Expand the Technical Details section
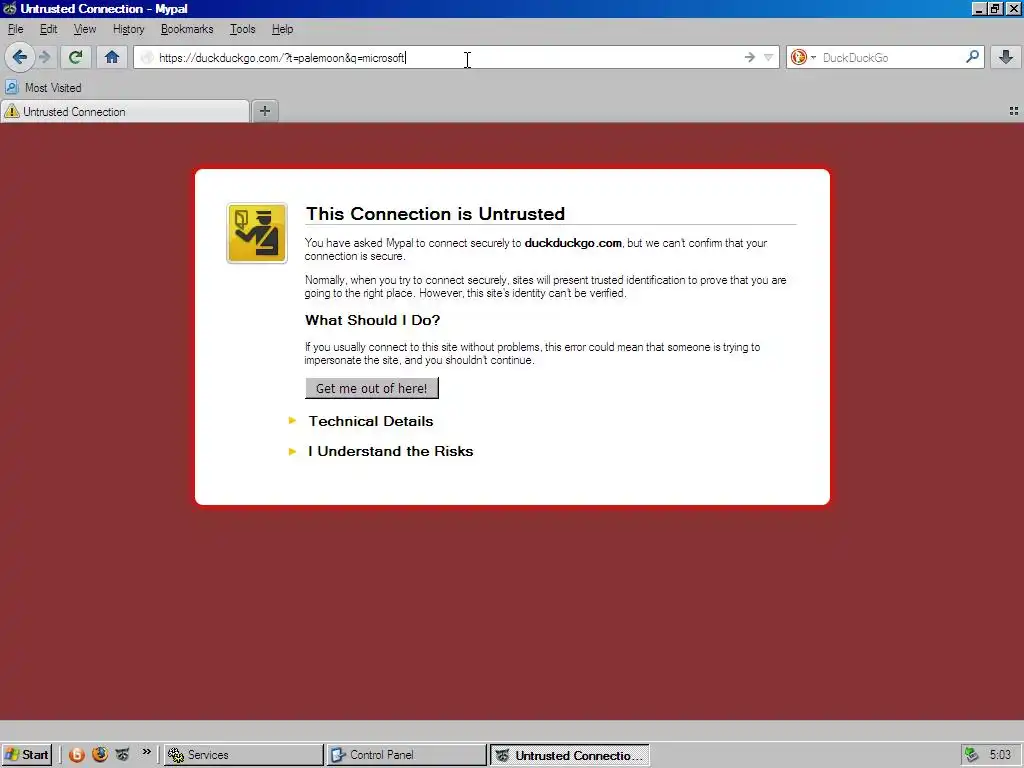 pyautogui.click(x=370, y=421)
